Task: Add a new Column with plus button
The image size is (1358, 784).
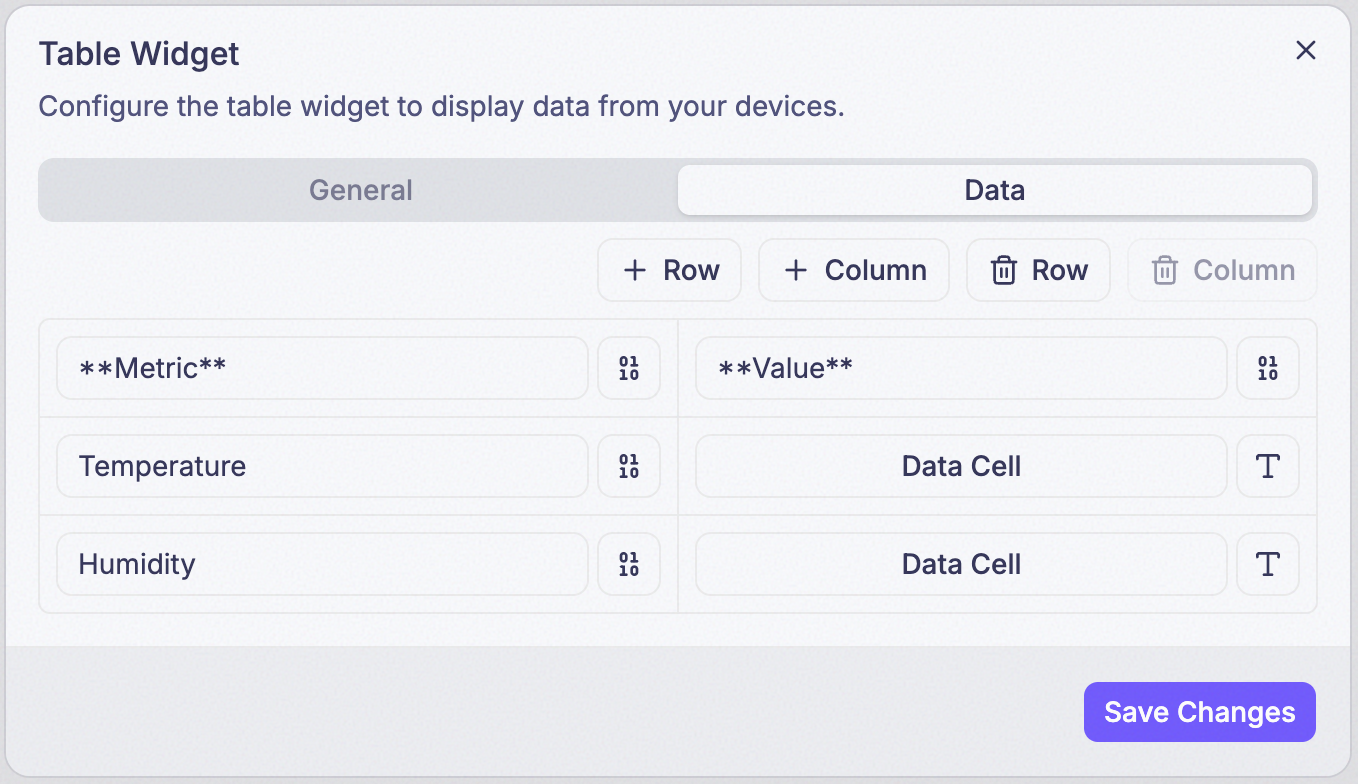Action: 854,270
